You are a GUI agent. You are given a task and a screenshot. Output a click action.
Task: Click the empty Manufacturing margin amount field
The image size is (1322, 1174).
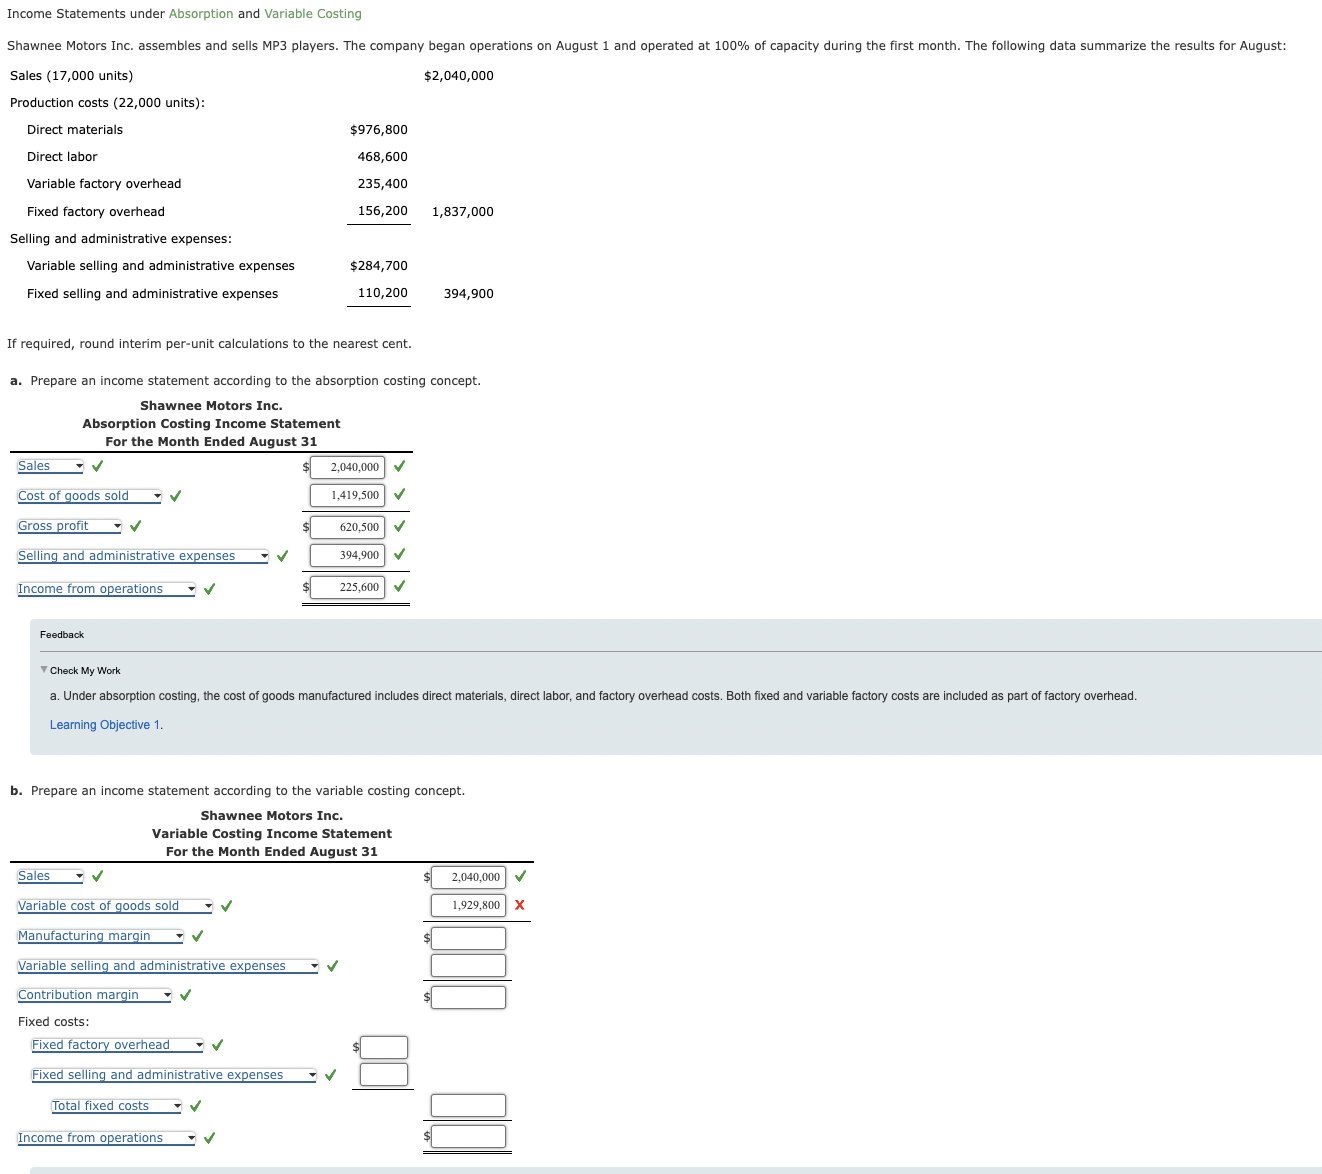point(467,937)
